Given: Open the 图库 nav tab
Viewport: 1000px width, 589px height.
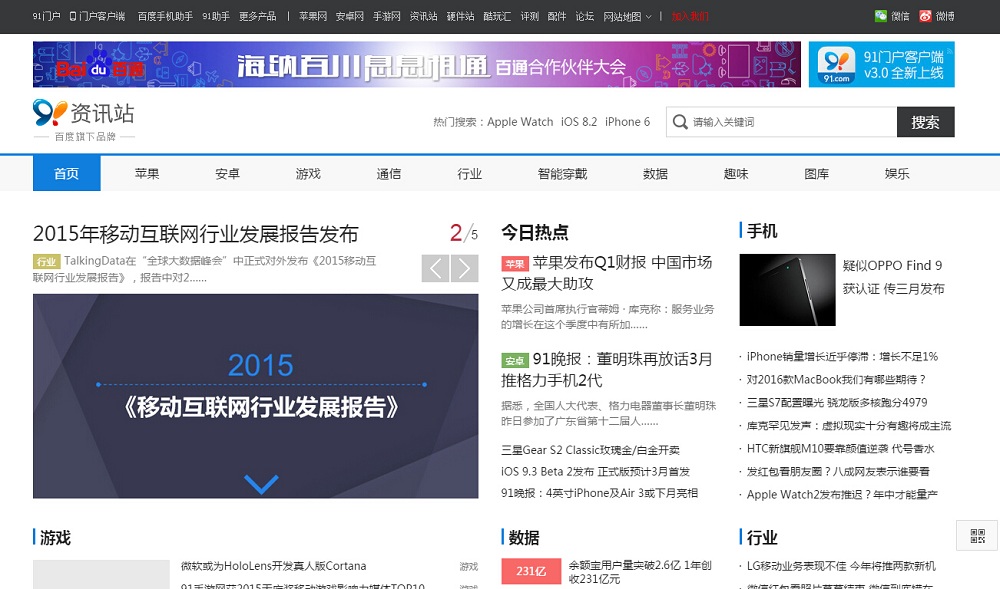Looking at the screenshot, I should (816, 173).
